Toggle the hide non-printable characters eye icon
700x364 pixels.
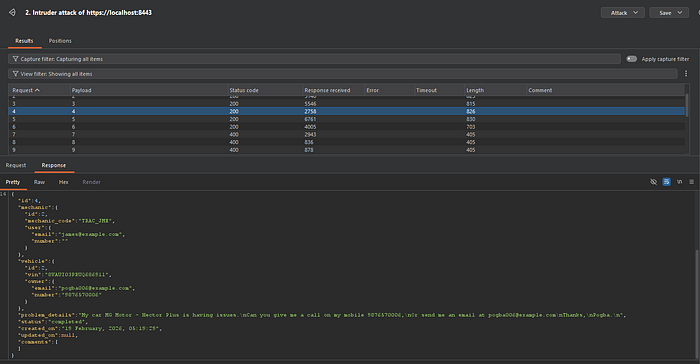point(654,182)
